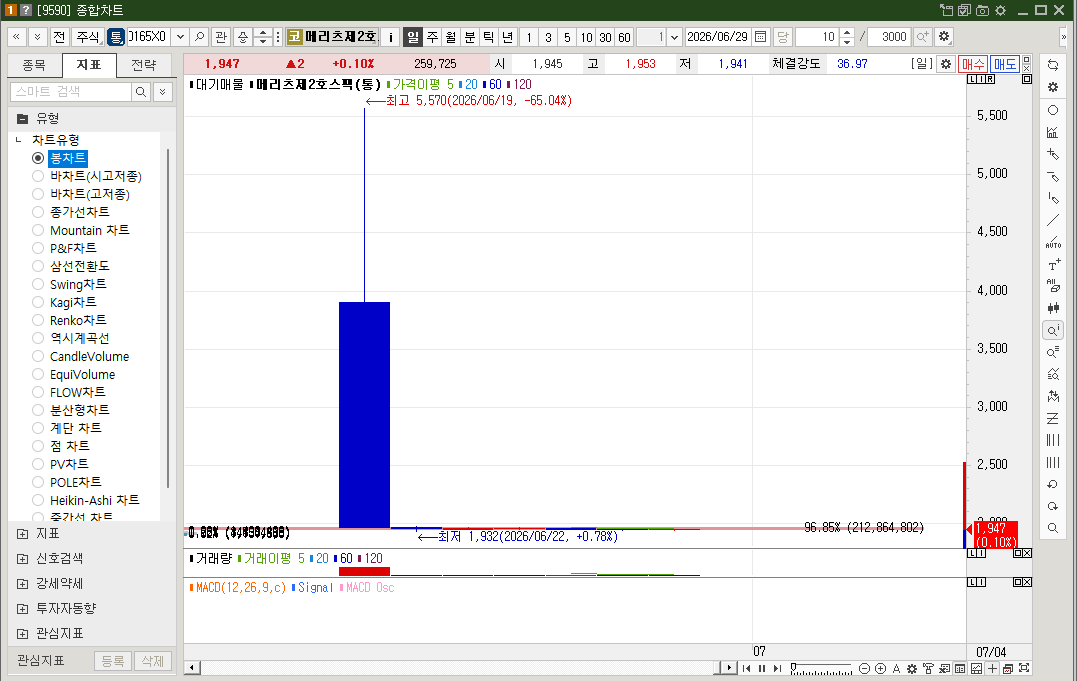Viewport: 1077px width, 681px height.
Task: Expand the 강세약세 section
Action: pyautogui.click(x=23, y=583)
